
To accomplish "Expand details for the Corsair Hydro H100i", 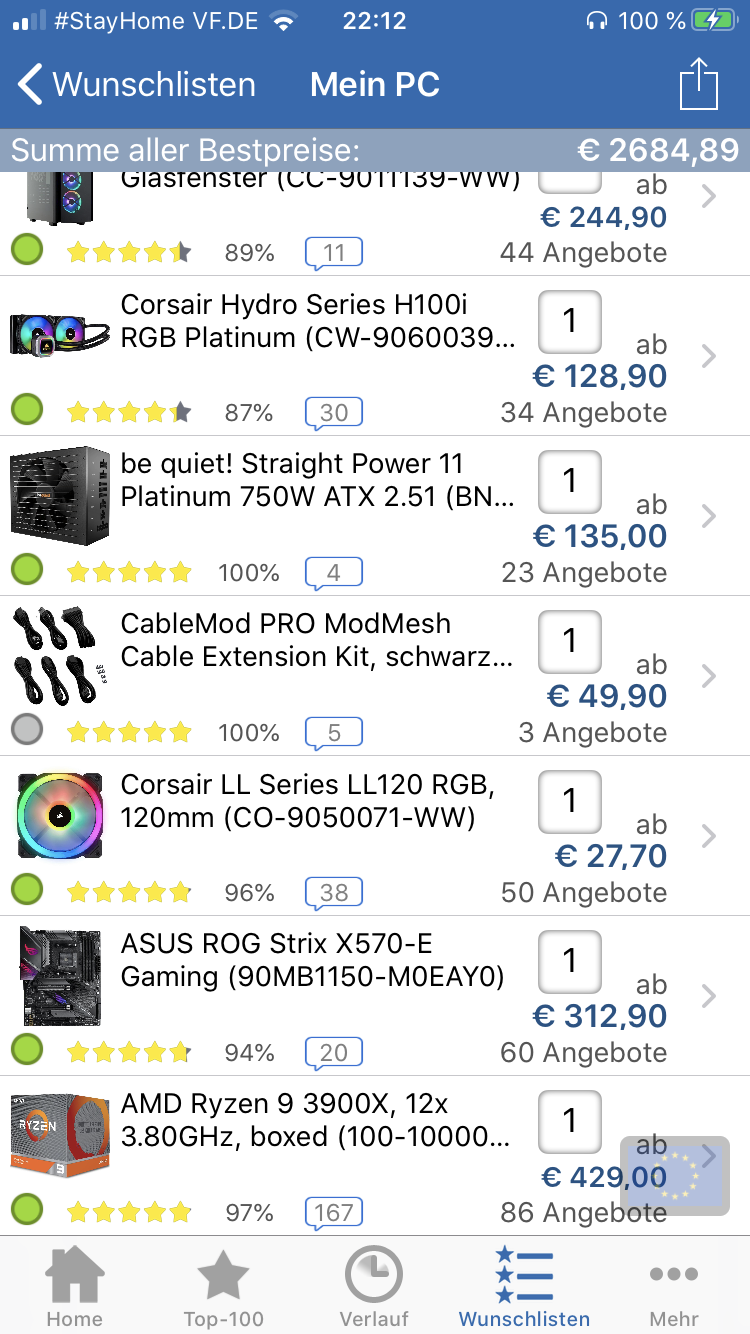I will pos(709,356).
